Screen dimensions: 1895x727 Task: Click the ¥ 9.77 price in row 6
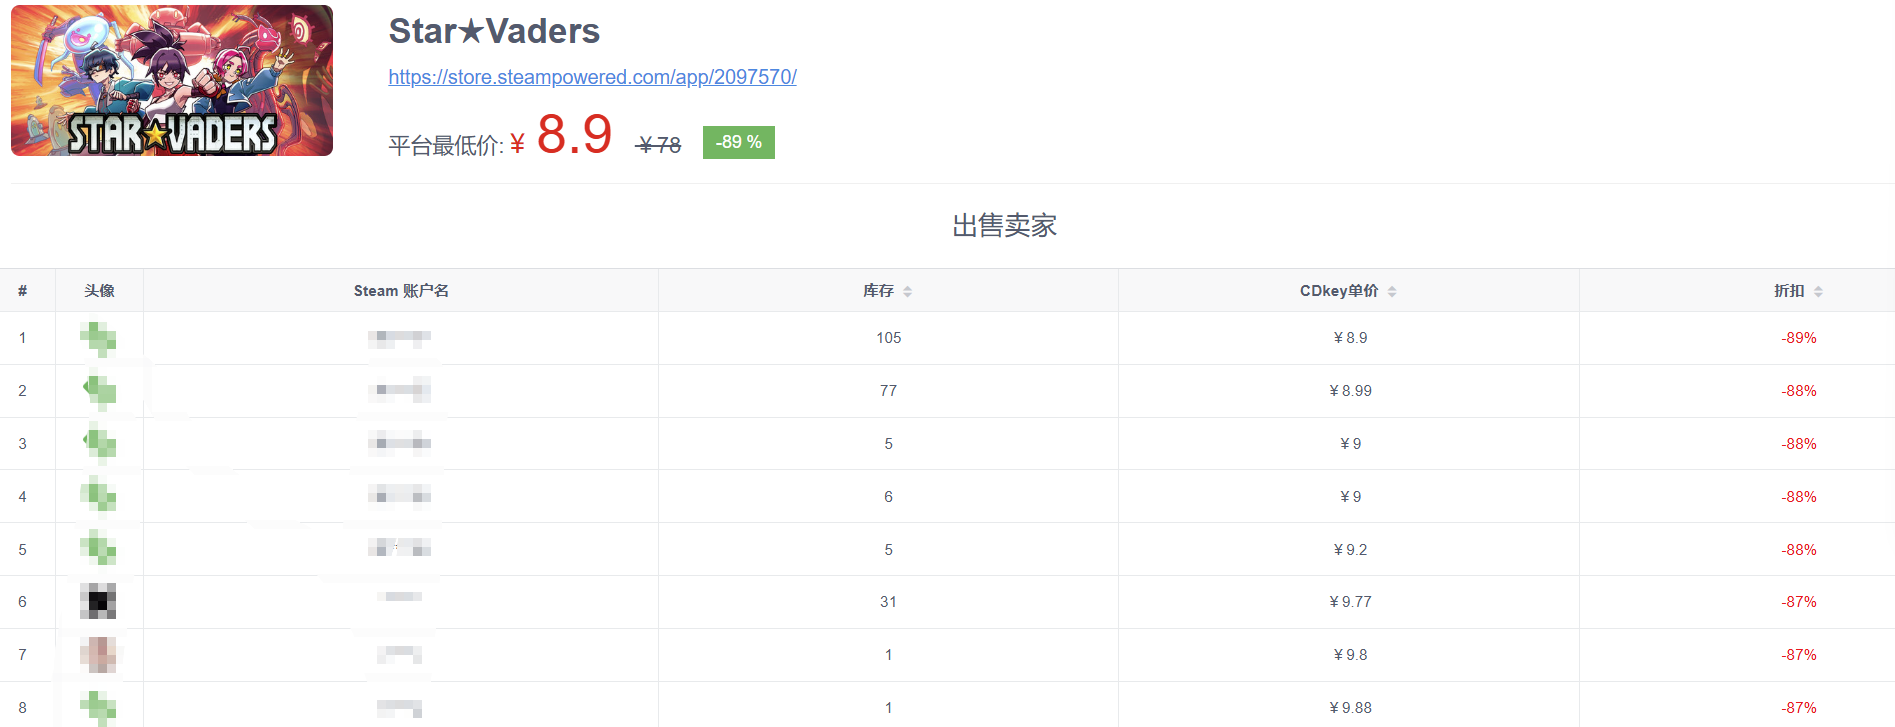point(1350,602)
